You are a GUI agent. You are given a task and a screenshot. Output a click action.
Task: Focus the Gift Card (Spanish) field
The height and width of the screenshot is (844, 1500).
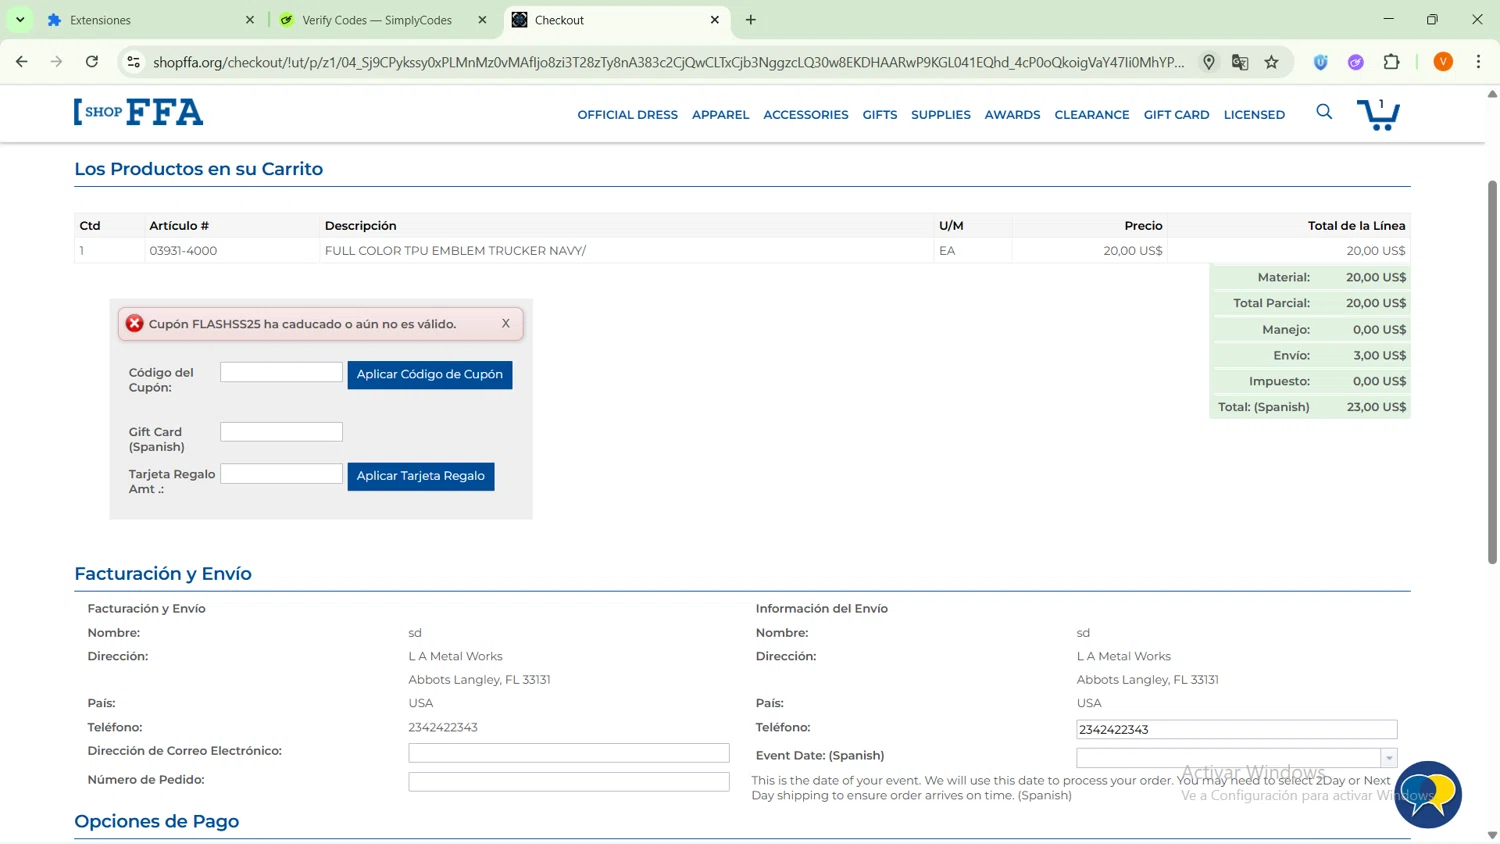pyautogui.click(x=281, y=432)
